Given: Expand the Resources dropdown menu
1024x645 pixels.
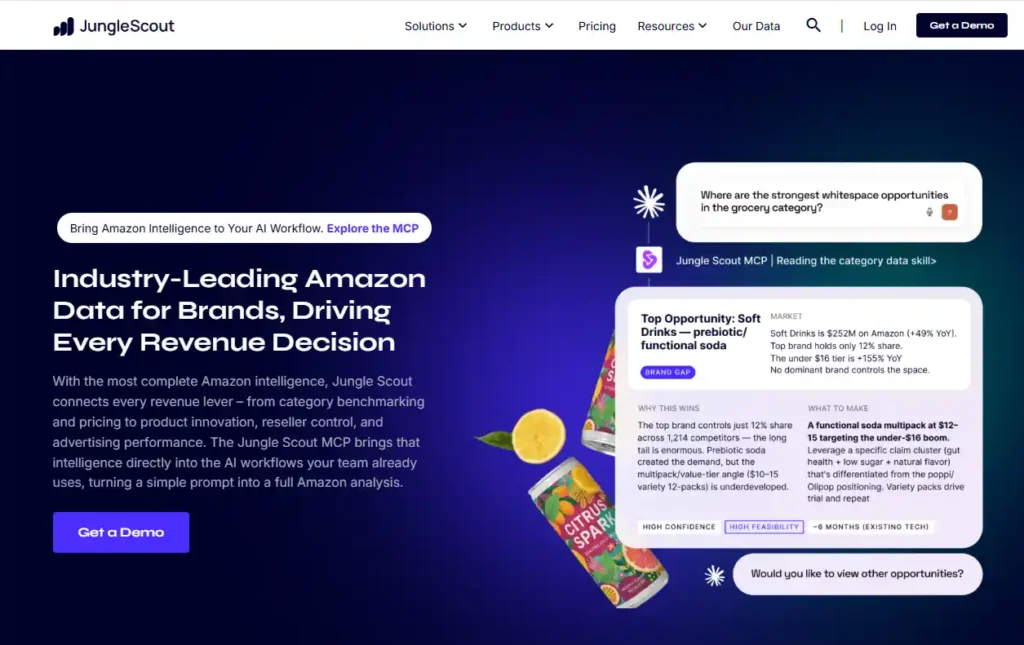Looking at the screenshot, I should [x=672, y=26].
